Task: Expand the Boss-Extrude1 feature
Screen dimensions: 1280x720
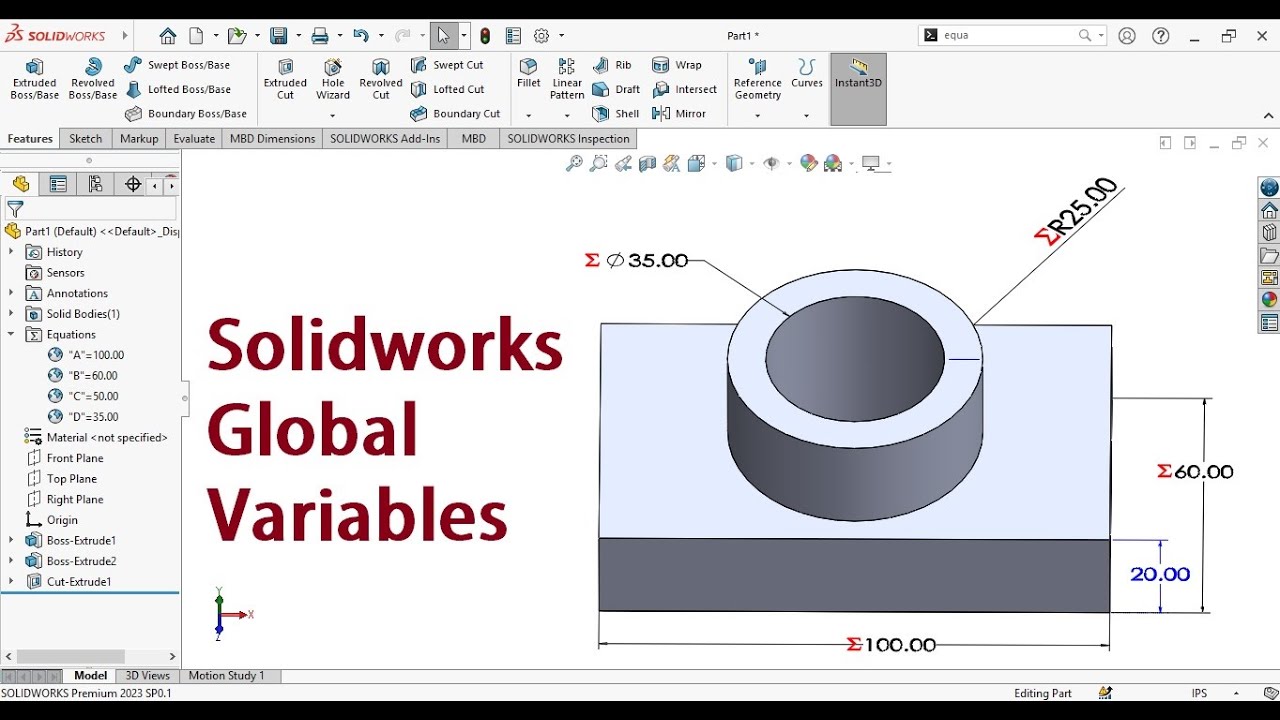Action: coord(11,540)
